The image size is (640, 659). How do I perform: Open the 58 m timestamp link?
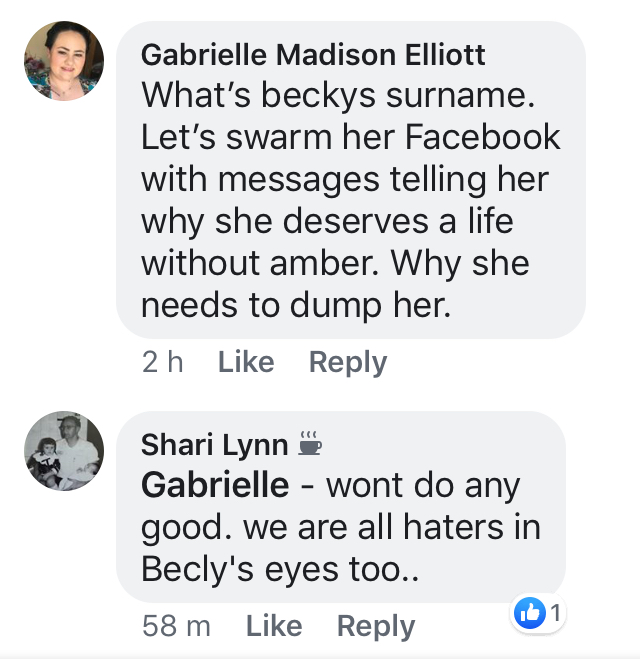(x=176, y=626)
